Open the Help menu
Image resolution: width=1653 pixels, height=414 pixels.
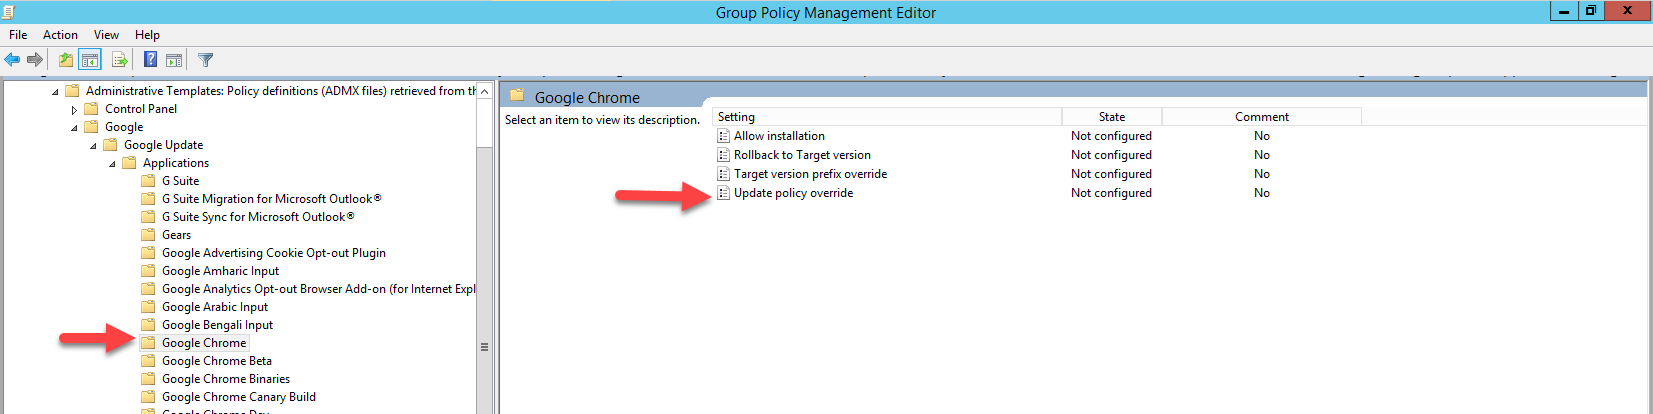click(x=147, y=34)
